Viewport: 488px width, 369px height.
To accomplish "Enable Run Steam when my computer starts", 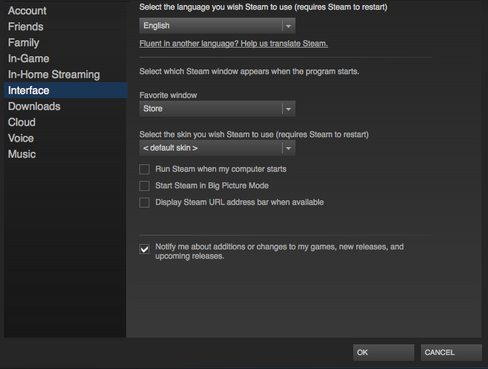I will (144, 169).
